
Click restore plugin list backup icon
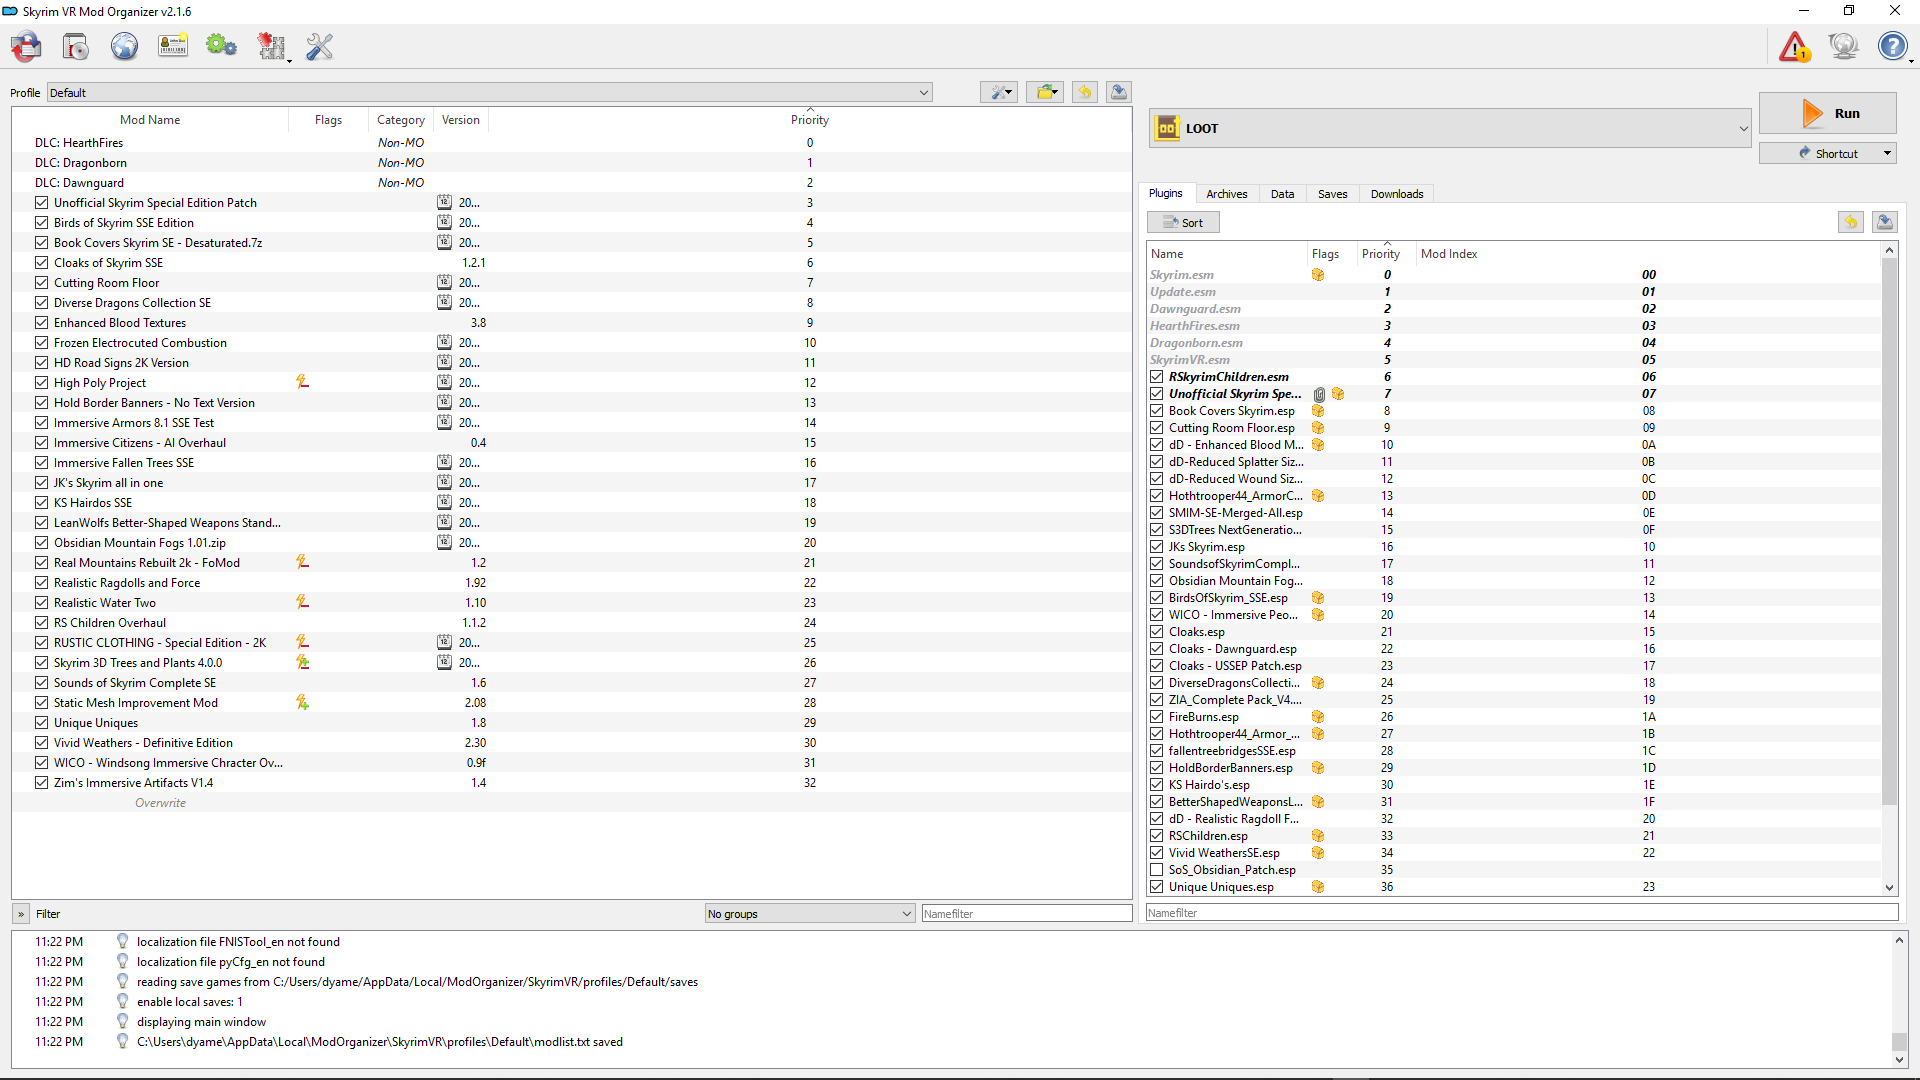tap(1851, 222)
